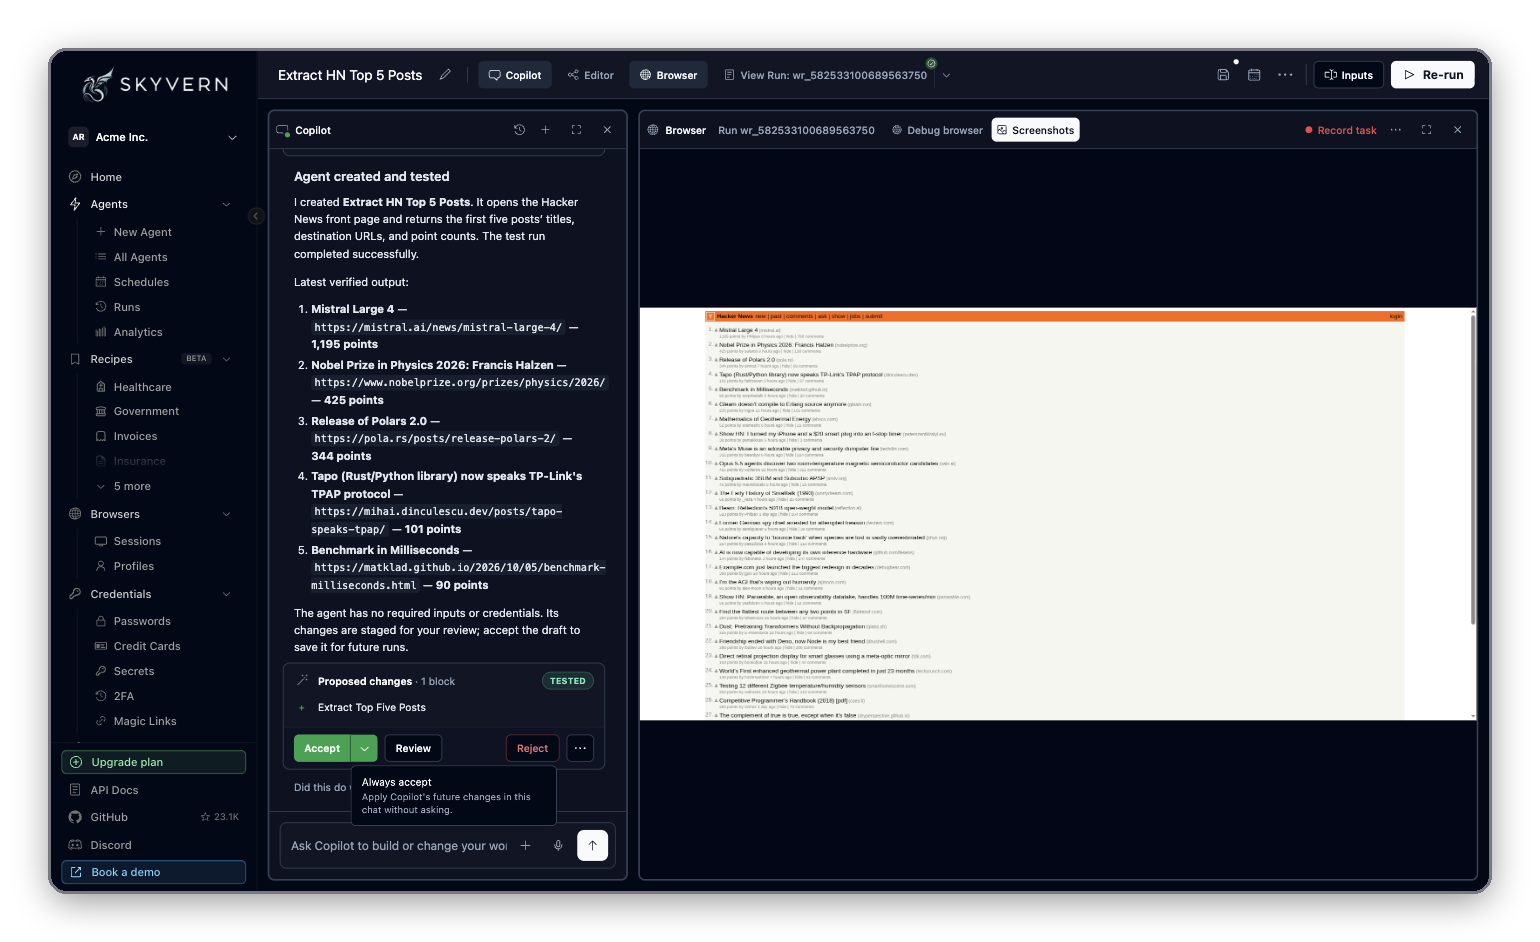1540x942 pixels.
Task: Click the screenshot's vertical scrollbar
Action: [x=1473, y=470]
